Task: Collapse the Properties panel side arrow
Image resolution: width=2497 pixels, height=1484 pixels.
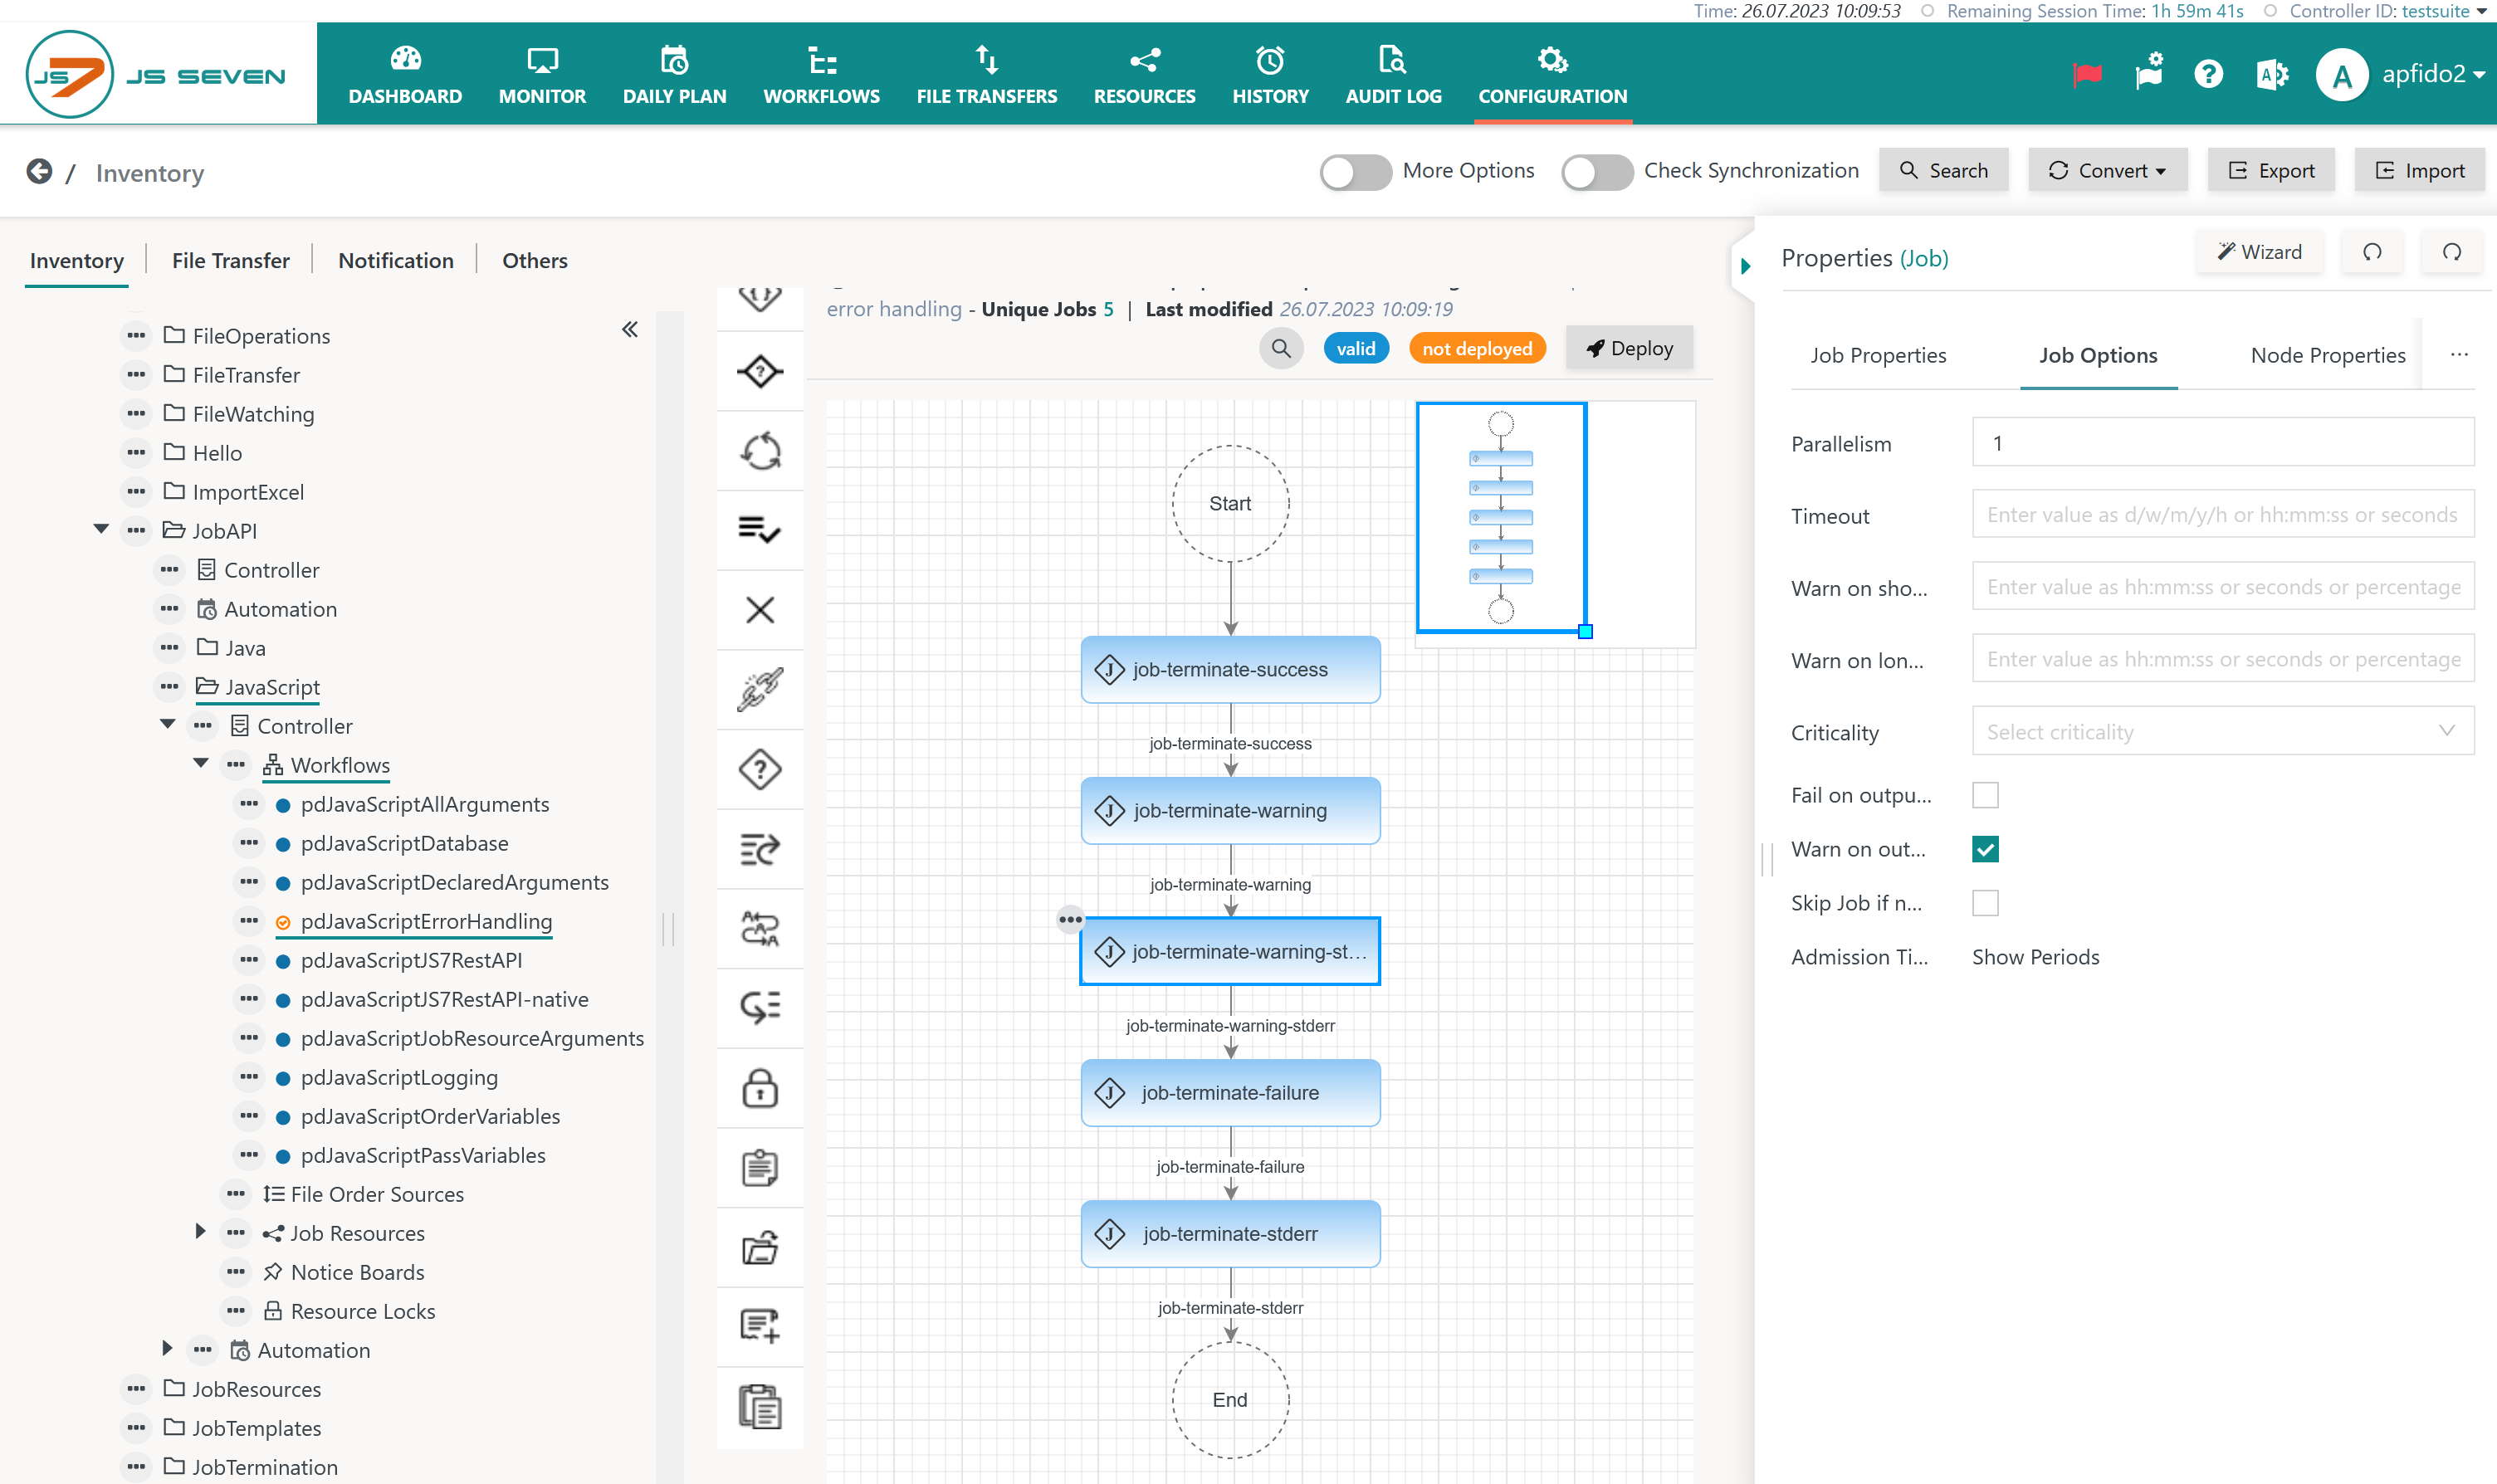Action: pos(1745,265)
